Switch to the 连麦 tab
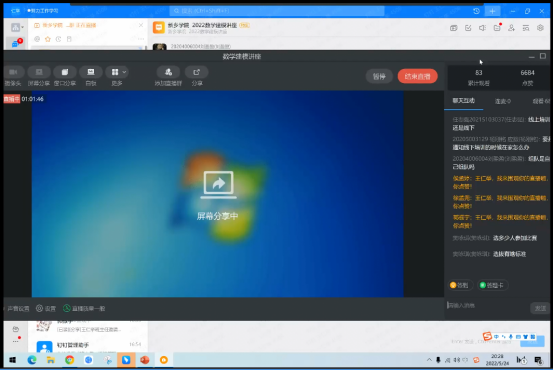Screen dimensions: 553x371 click(503, 102)
